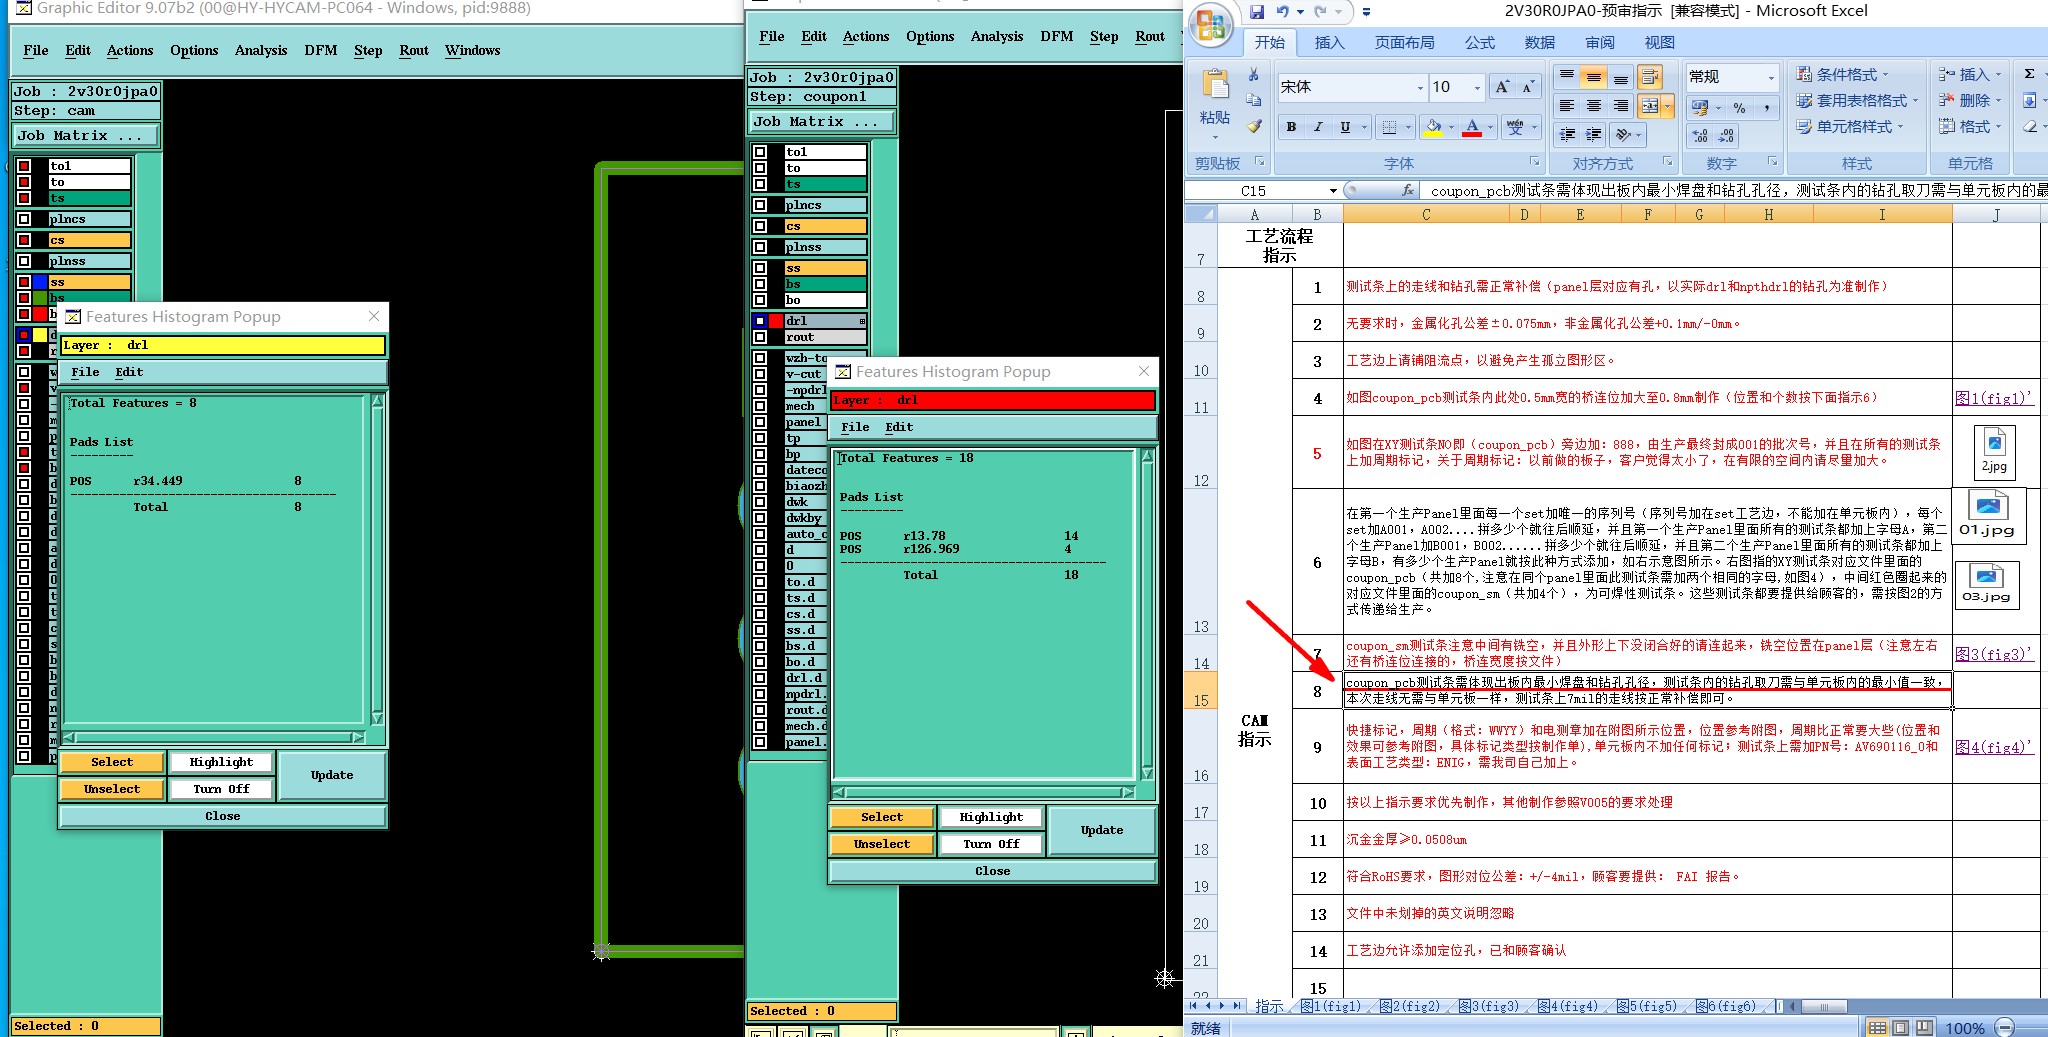2048x1037 pixels.
Task: Click the insert function fx icon
Action: click(1408, 190)
